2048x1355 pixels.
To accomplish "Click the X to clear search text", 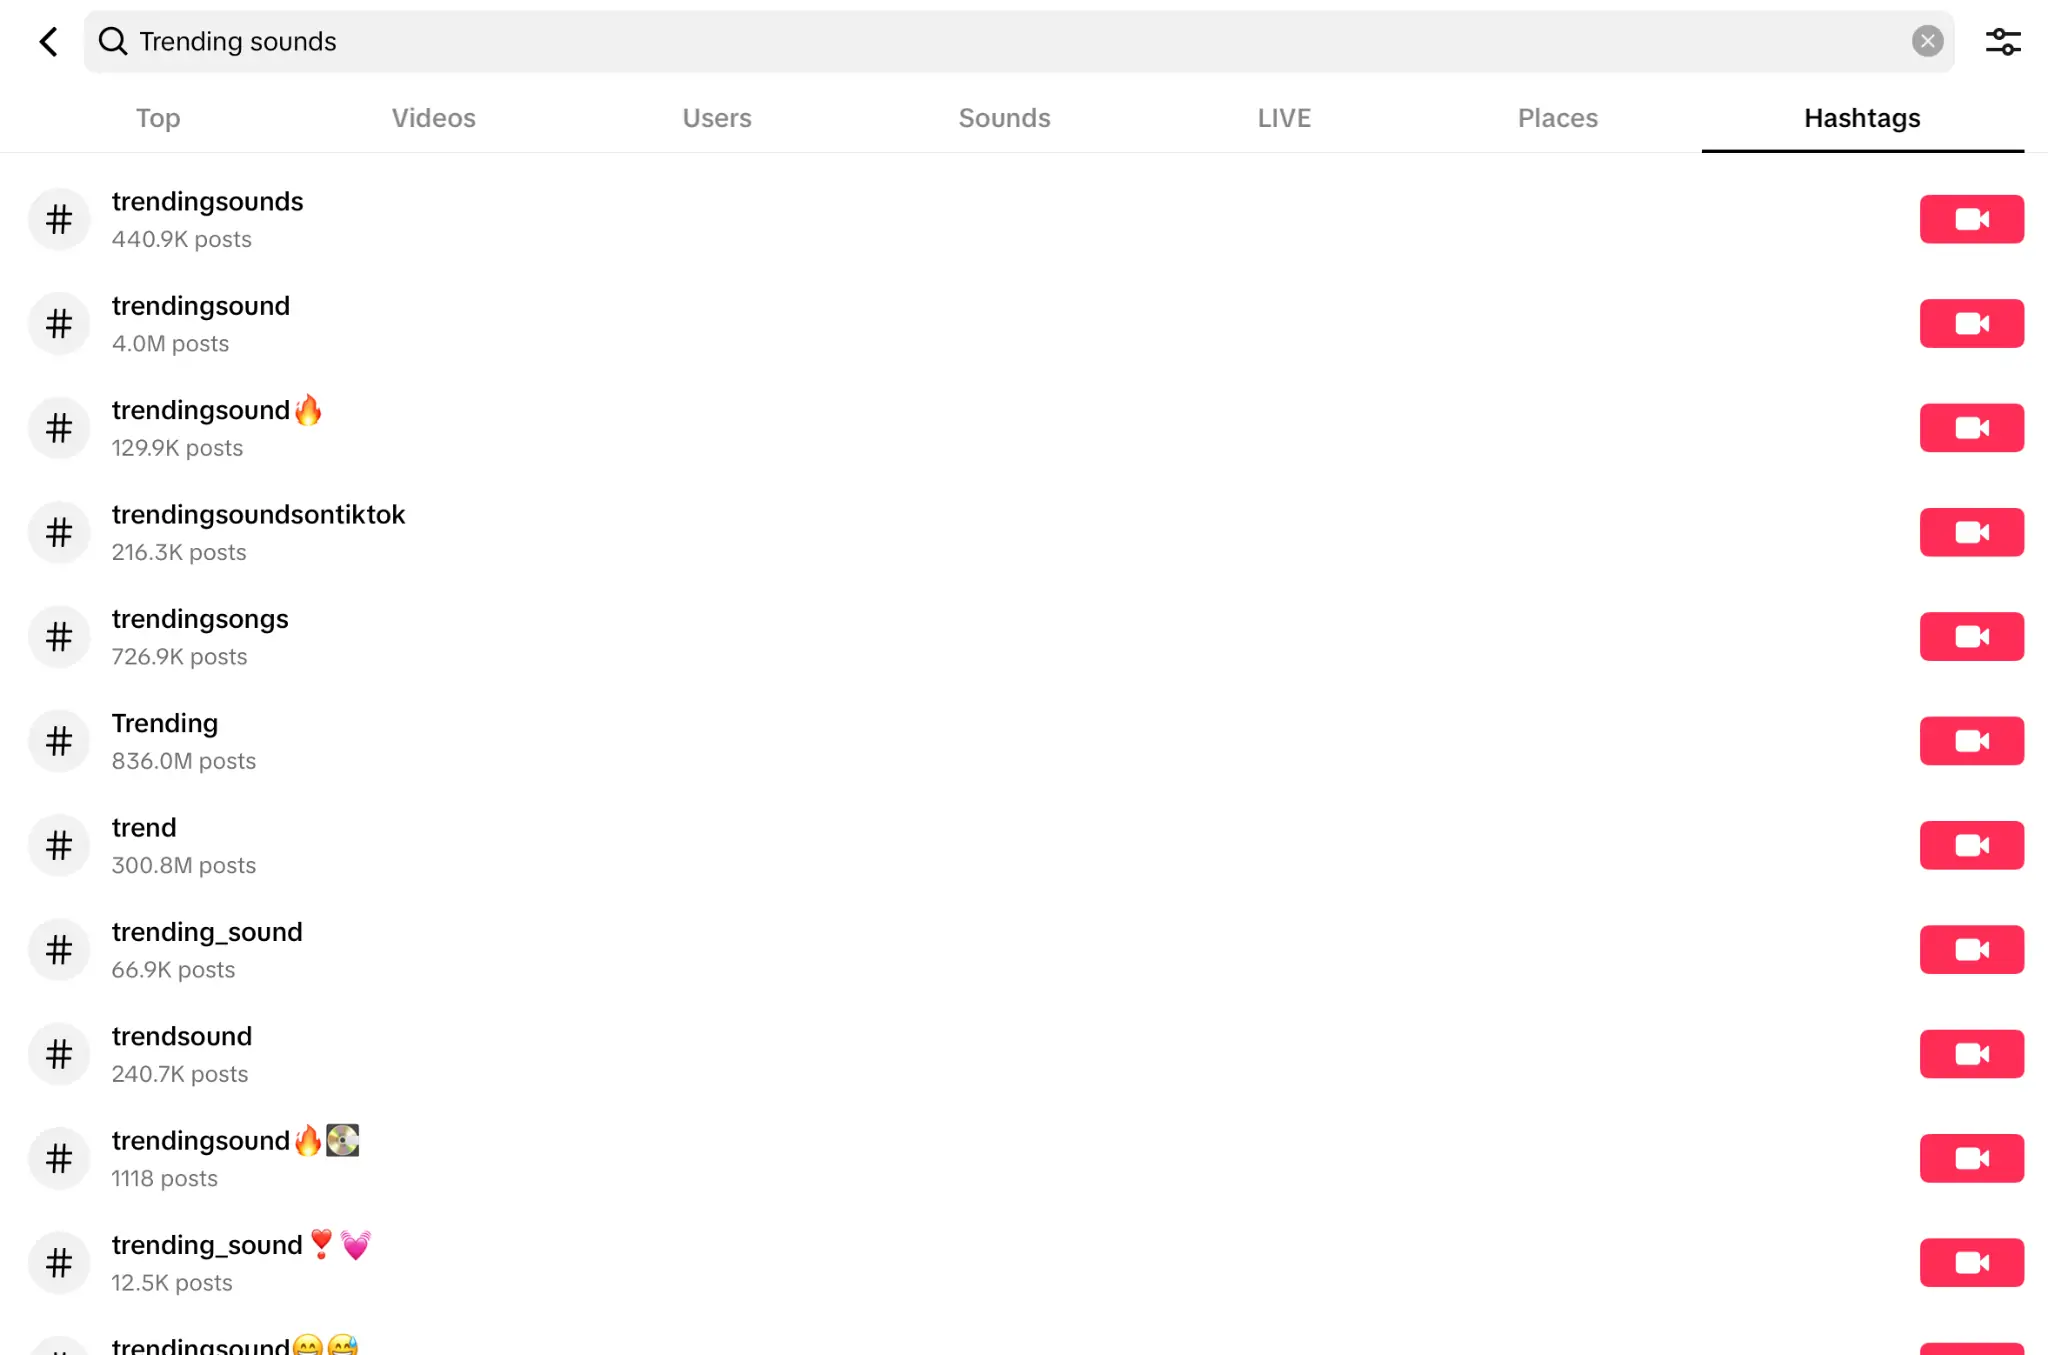I will pyautogui.click(x=1930, y=41).
